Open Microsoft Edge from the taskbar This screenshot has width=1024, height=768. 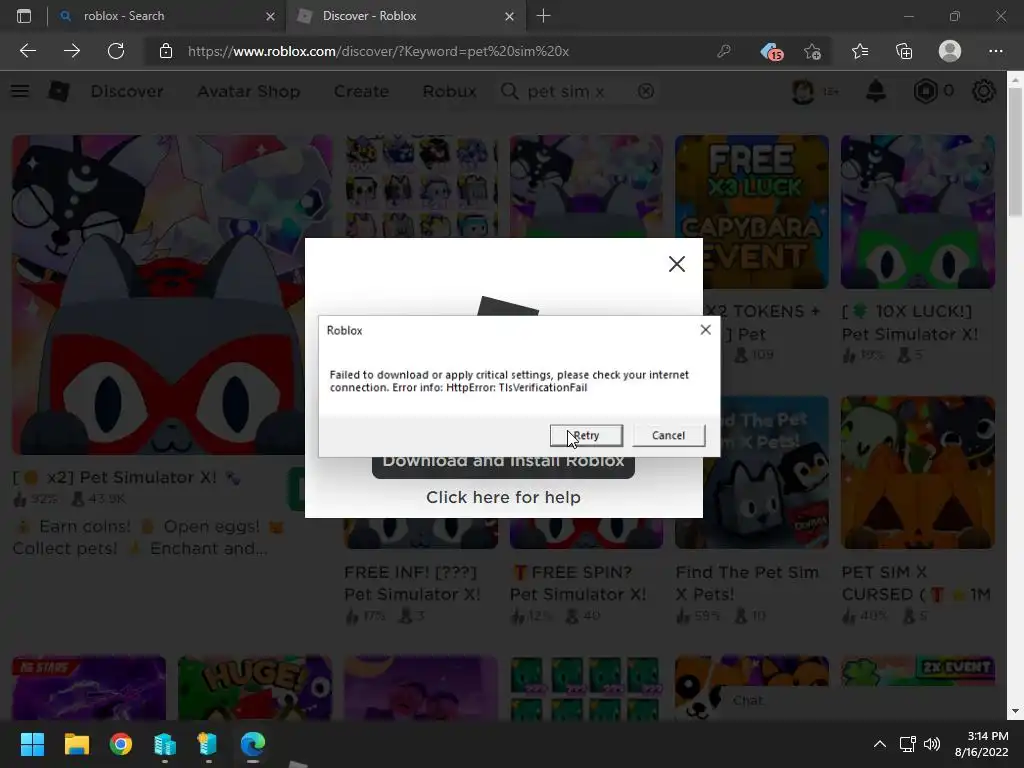(x=253, y=744)
